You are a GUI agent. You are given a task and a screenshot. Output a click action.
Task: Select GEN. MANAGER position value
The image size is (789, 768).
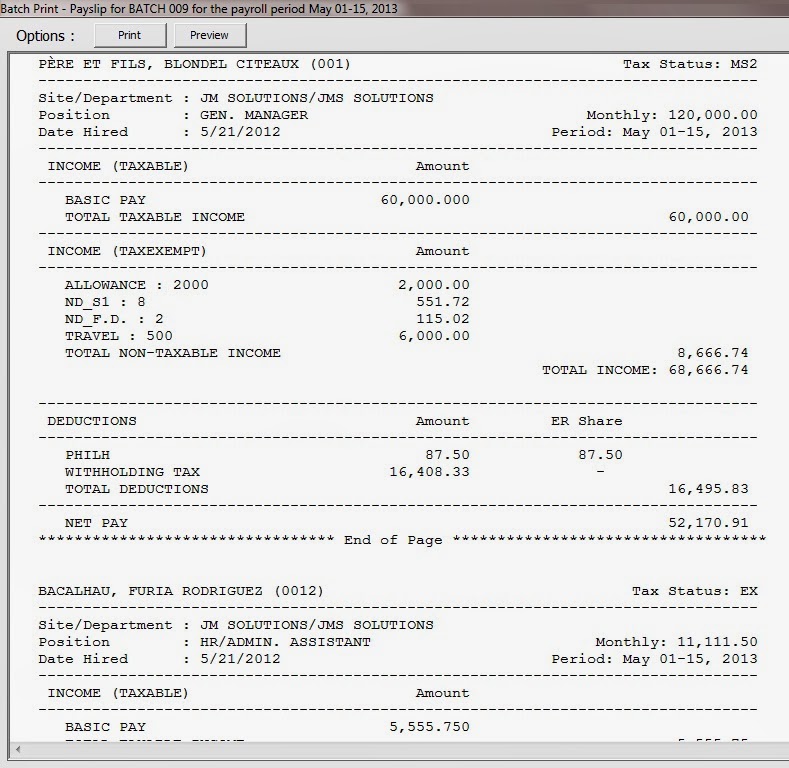pos(254,115)
